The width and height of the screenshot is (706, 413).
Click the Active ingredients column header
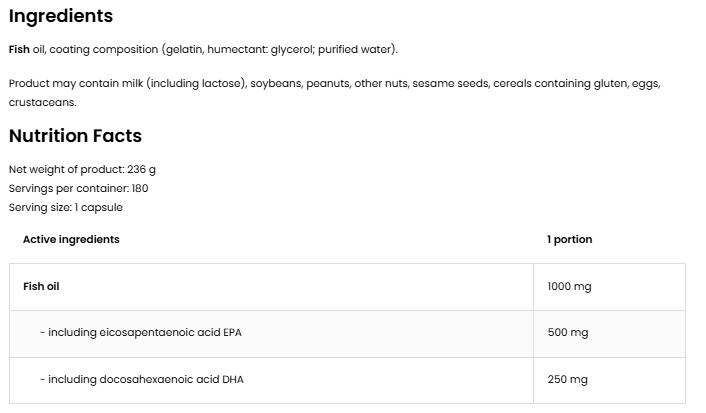pyautogui.click(x=71, y=239)
